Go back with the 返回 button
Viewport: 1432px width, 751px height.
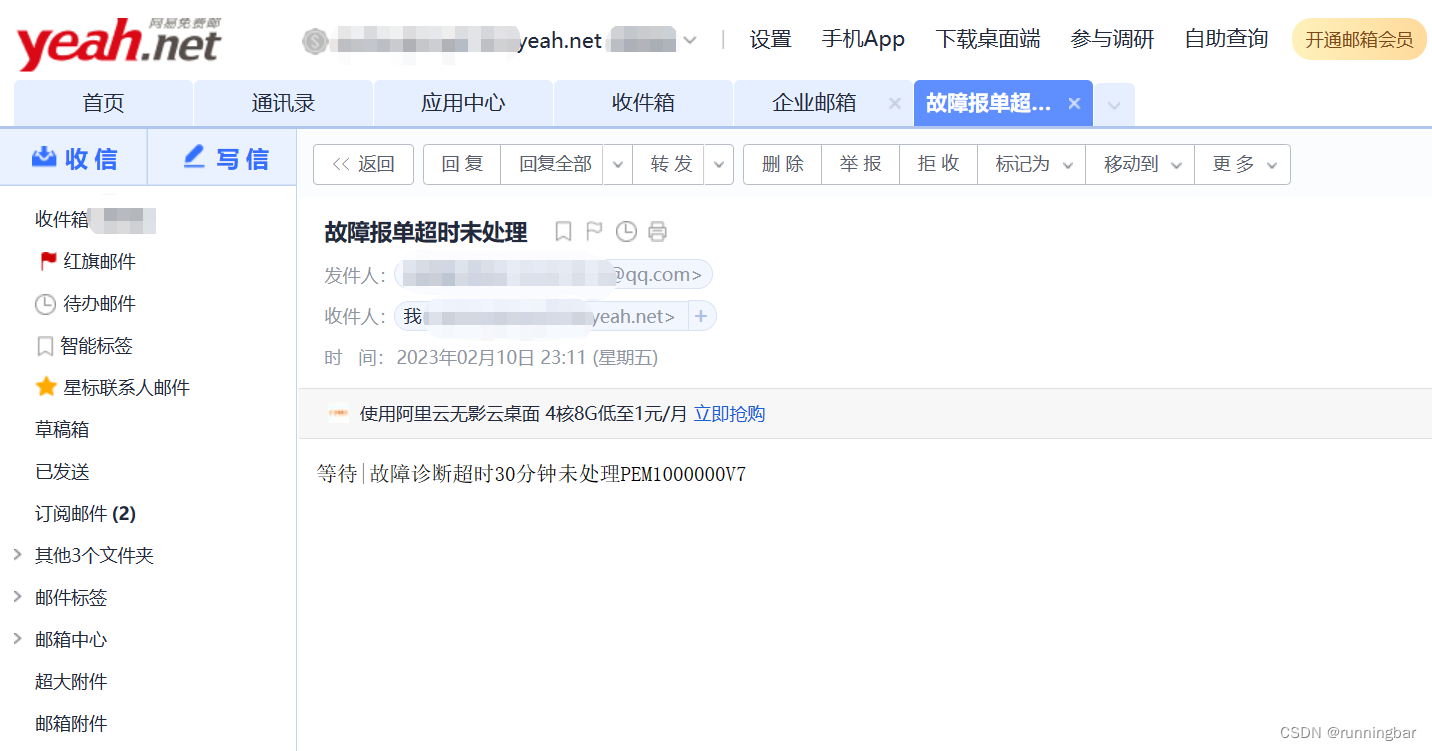click(363, 165)
